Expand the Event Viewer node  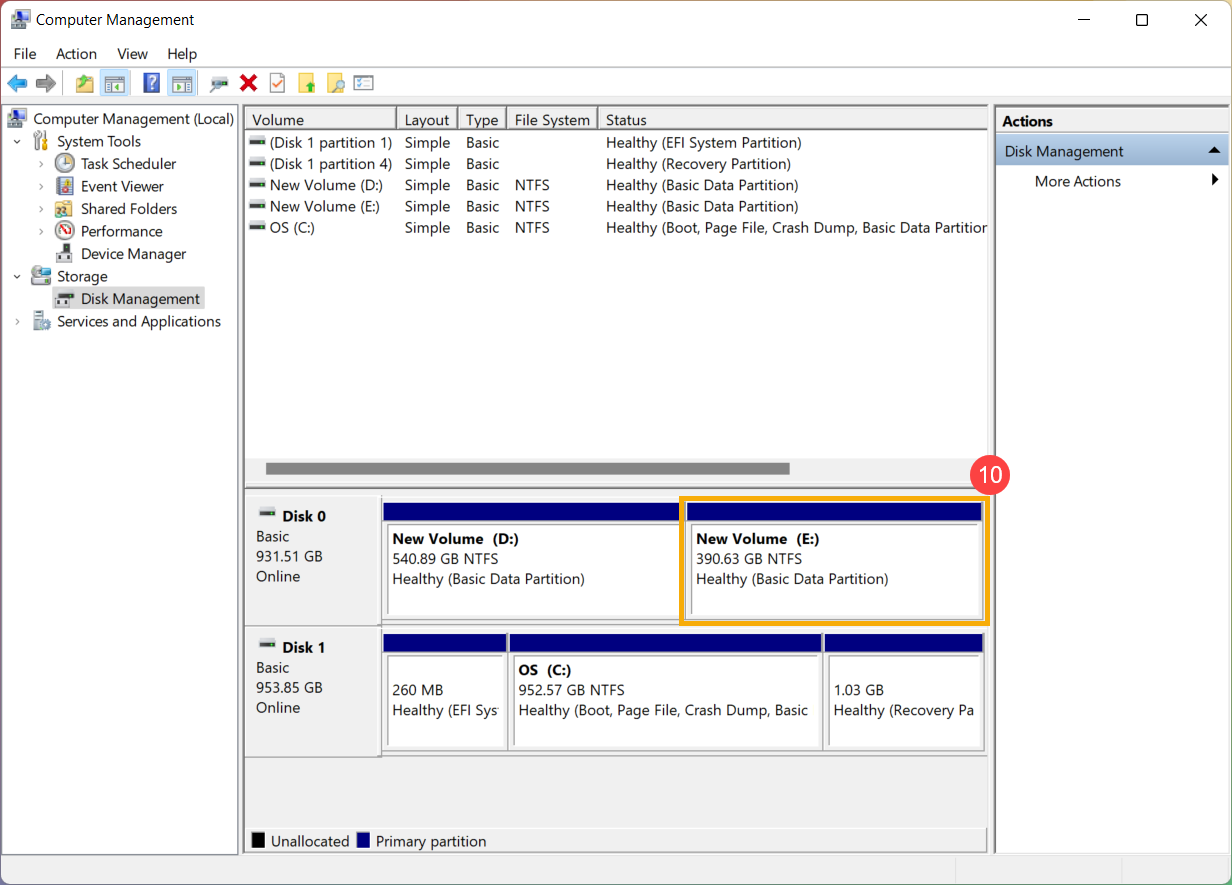pos(41,186)
